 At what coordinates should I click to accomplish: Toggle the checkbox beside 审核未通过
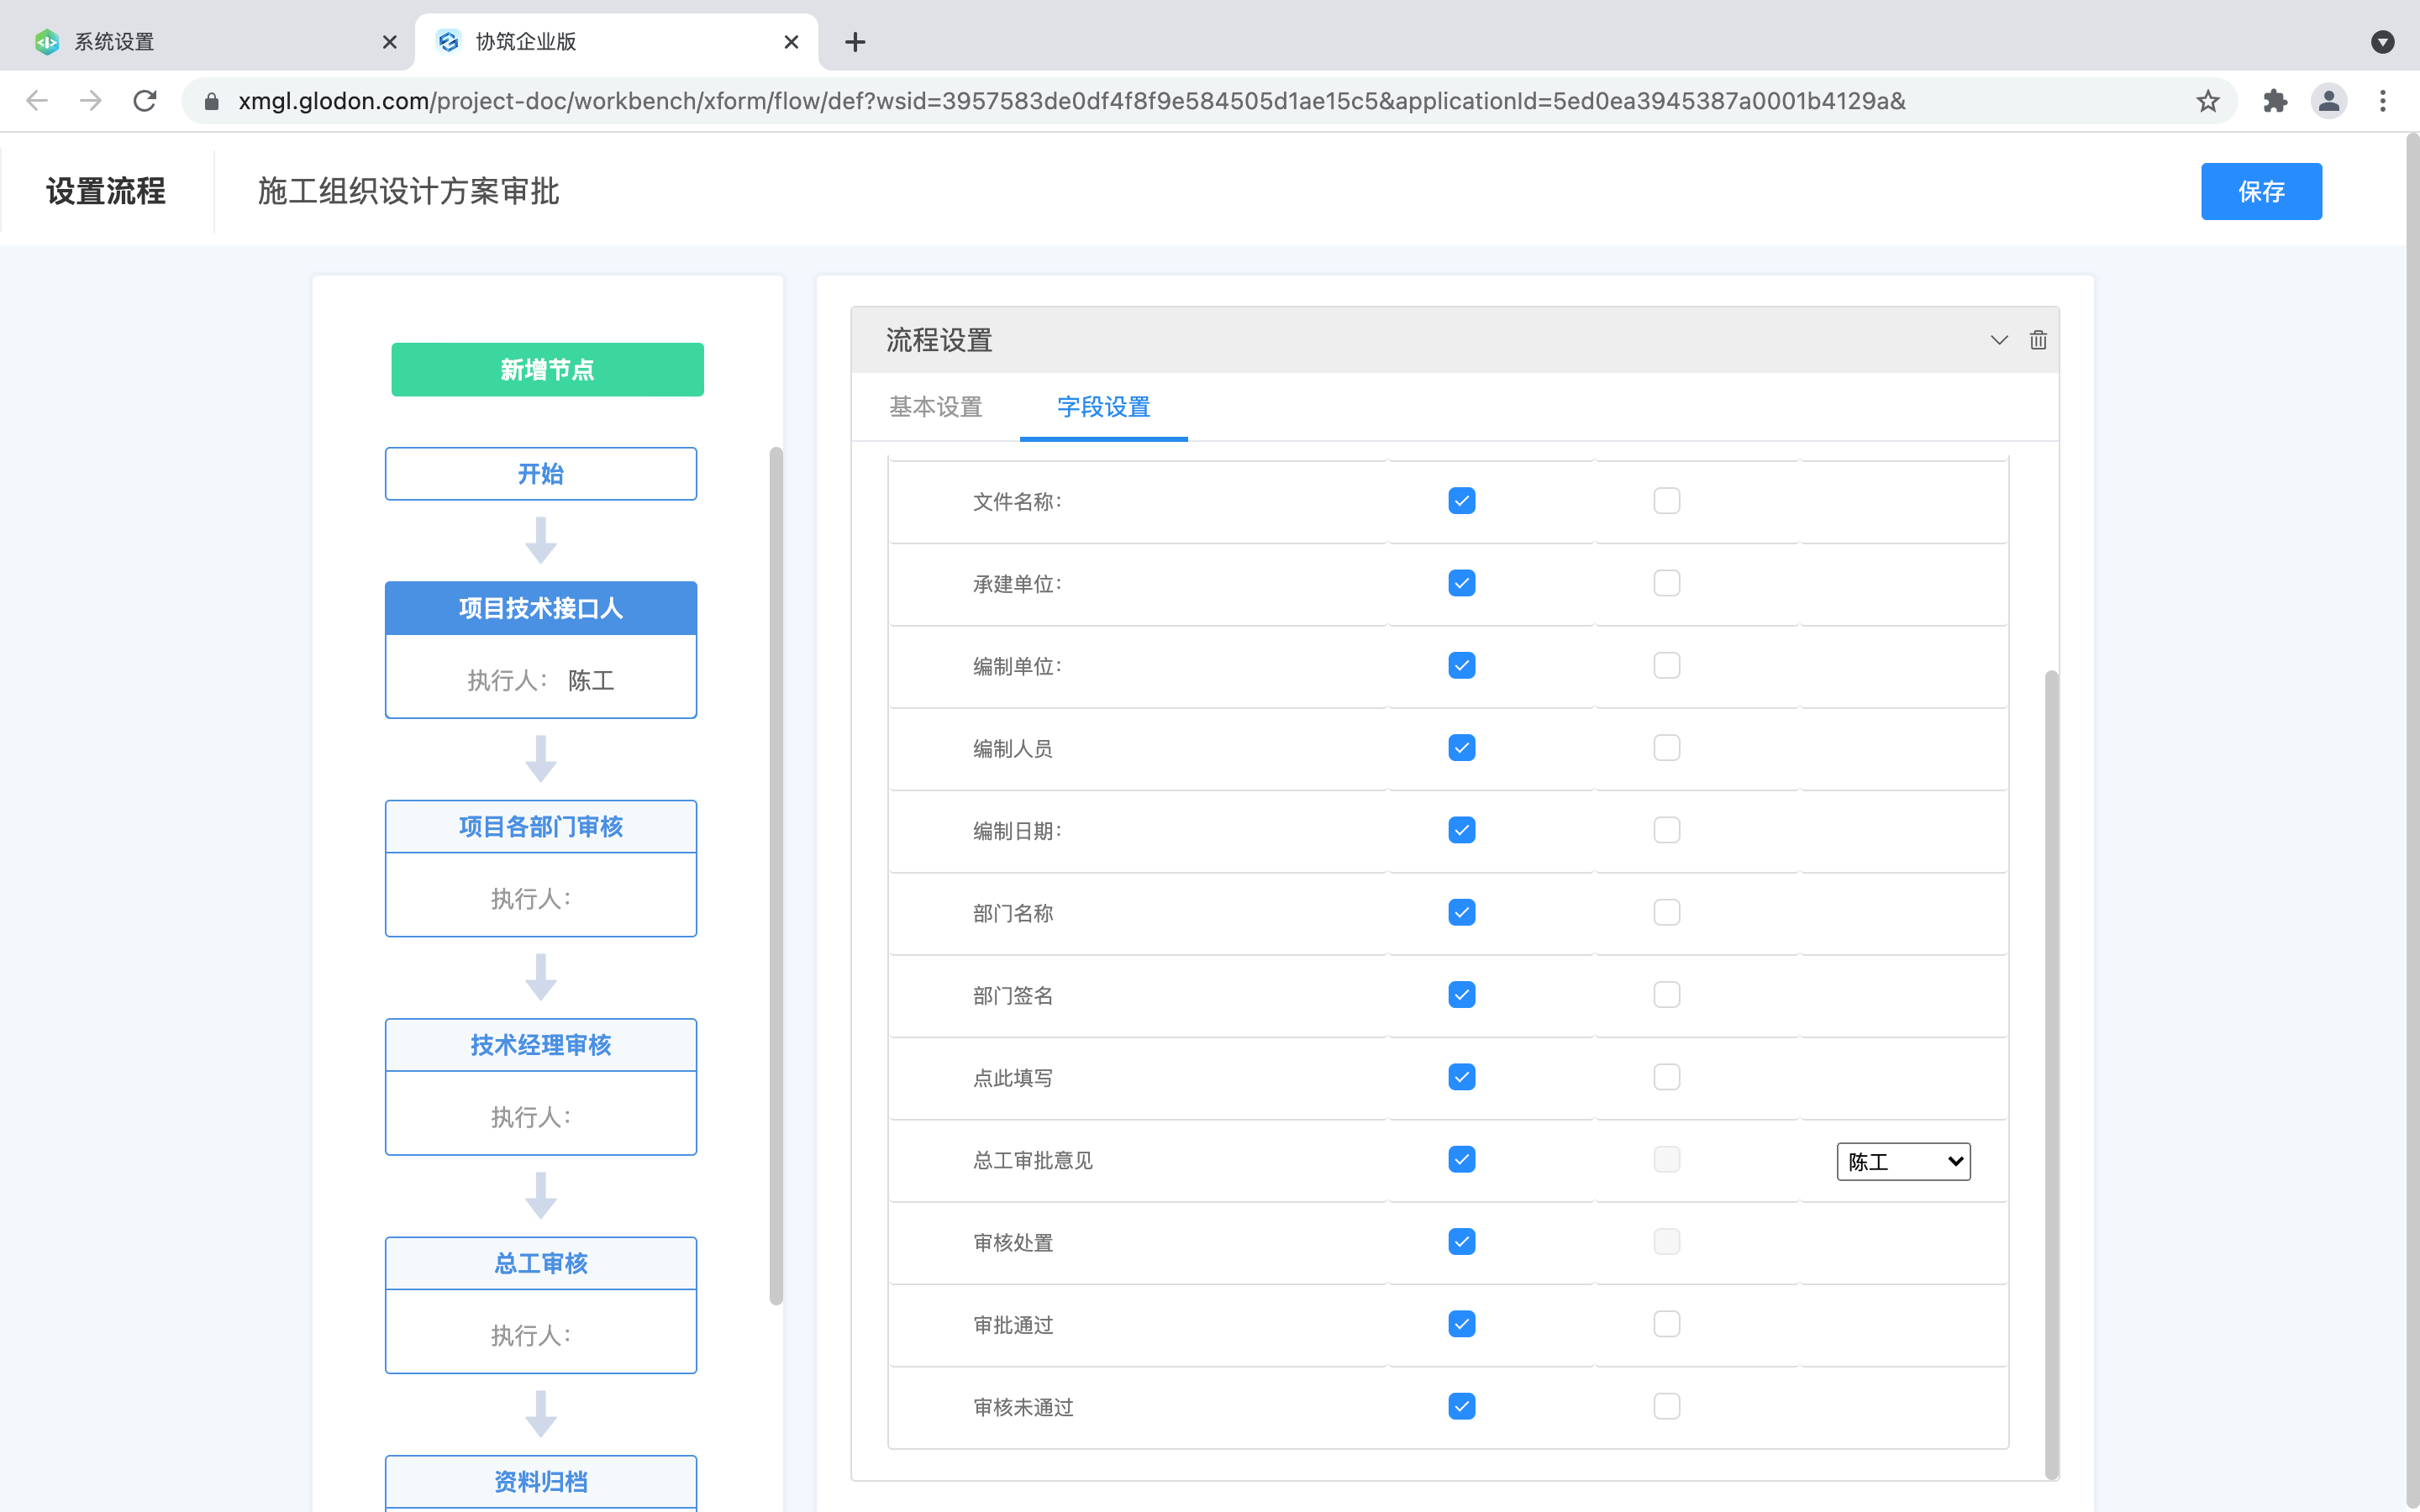(1461, 1405)
